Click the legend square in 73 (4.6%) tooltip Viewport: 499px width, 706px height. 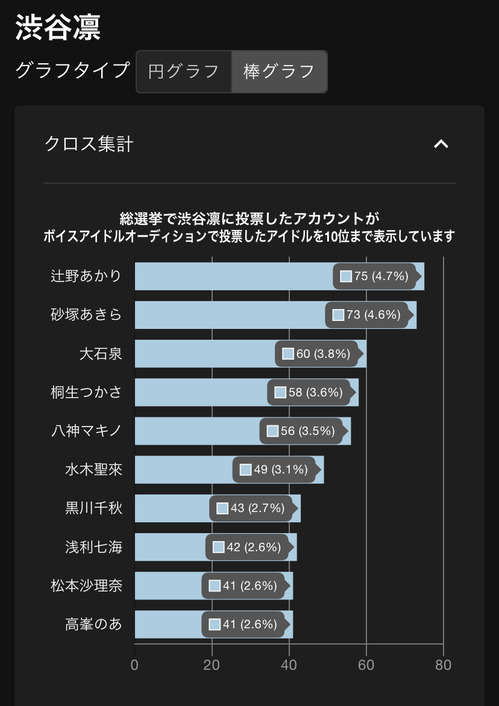[338, 315]
